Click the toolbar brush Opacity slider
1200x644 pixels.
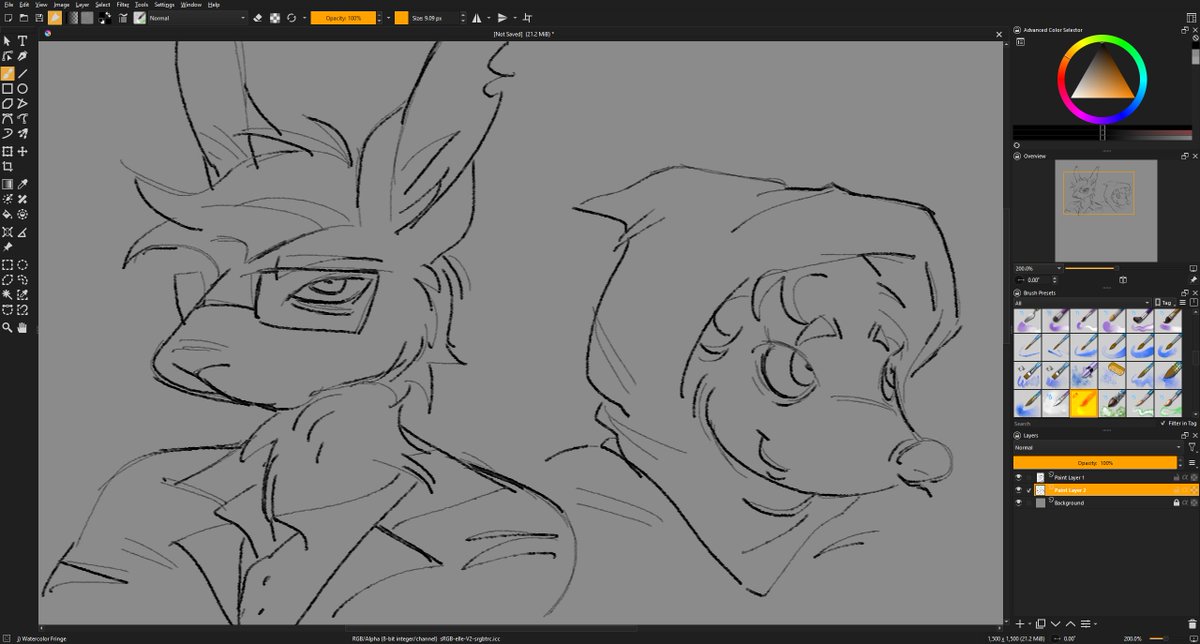[x=343, y=18]
